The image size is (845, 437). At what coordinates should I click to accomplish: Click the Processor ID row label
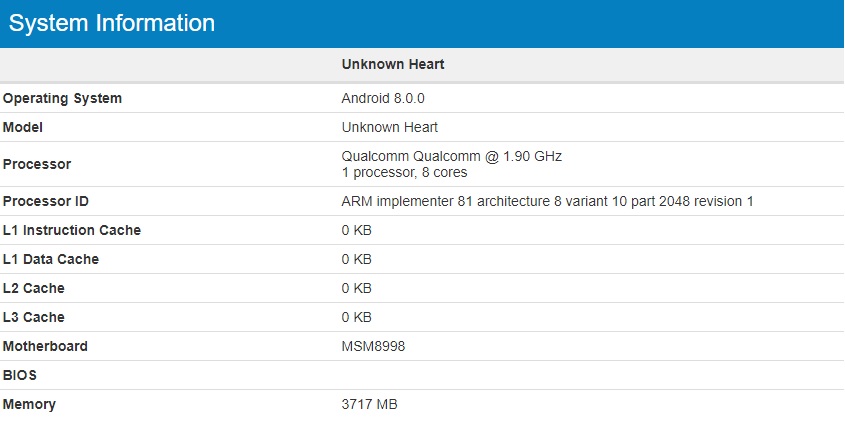46,202
